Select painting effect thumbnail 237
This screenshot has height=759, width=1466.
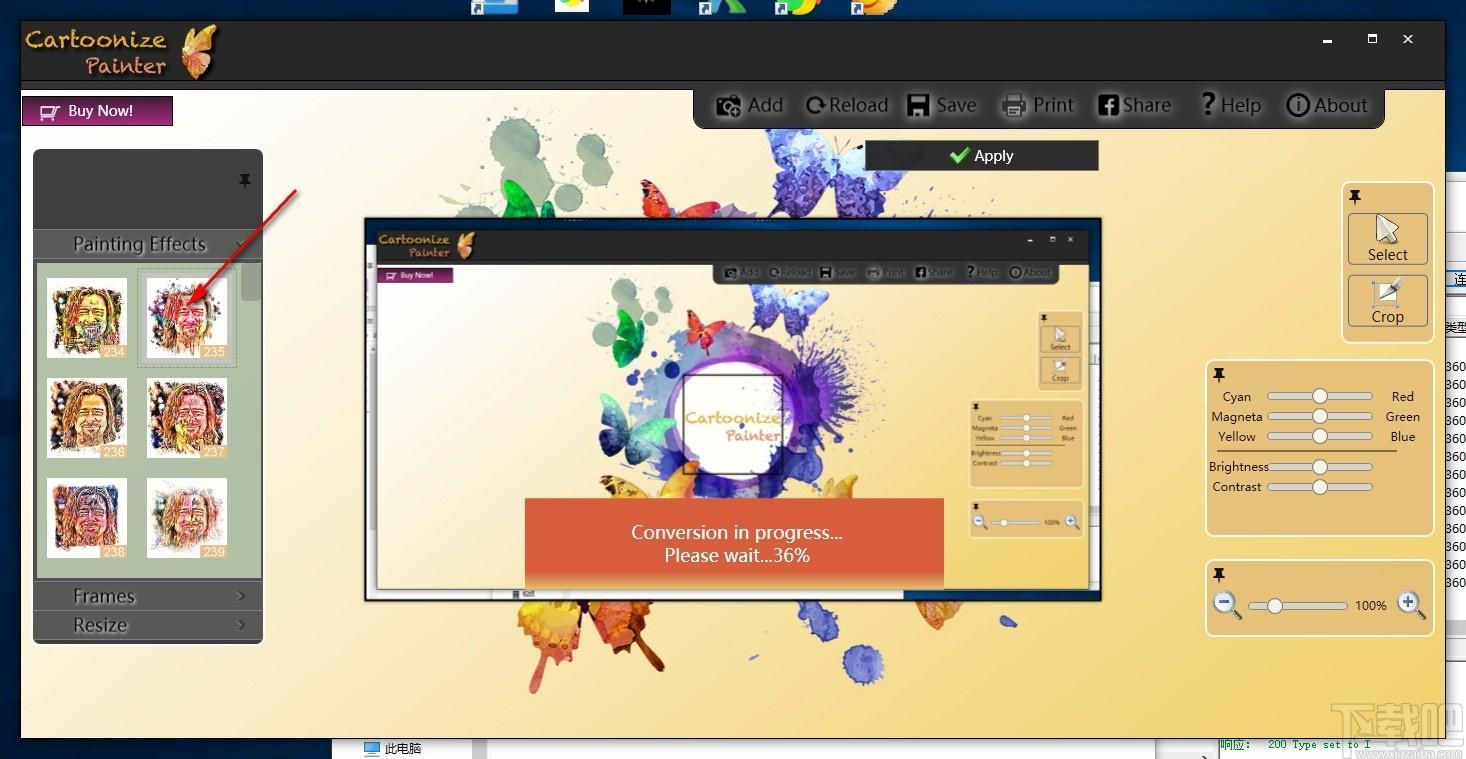tap(187, 418)
